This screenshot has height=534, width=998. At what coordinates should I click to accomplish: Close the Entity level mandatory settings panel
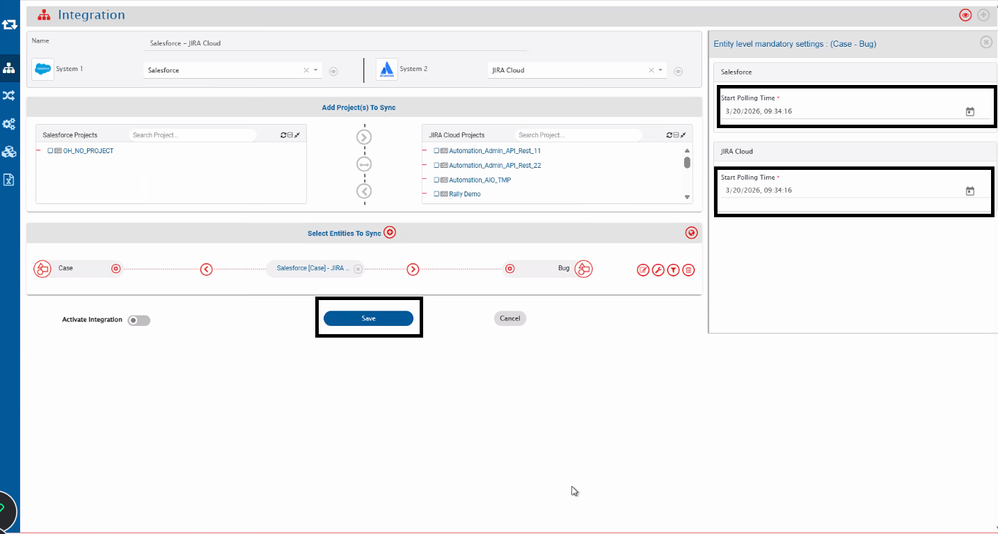point(986,42)
